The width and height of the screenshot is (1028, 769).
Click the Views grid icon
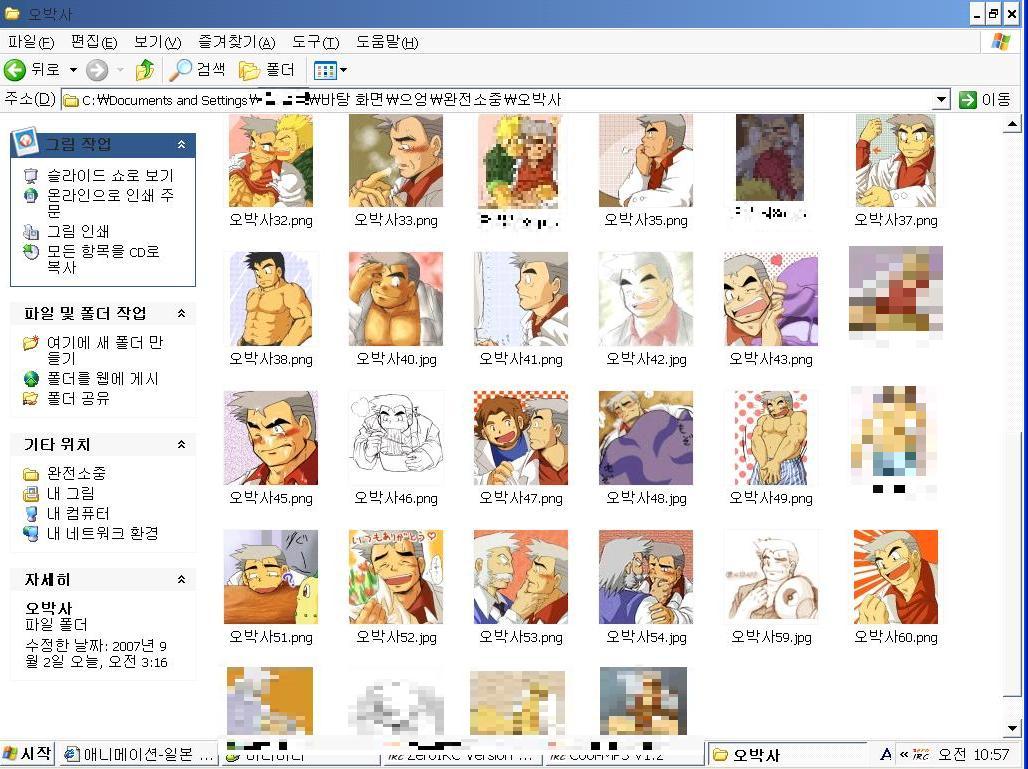pos(325,69)
